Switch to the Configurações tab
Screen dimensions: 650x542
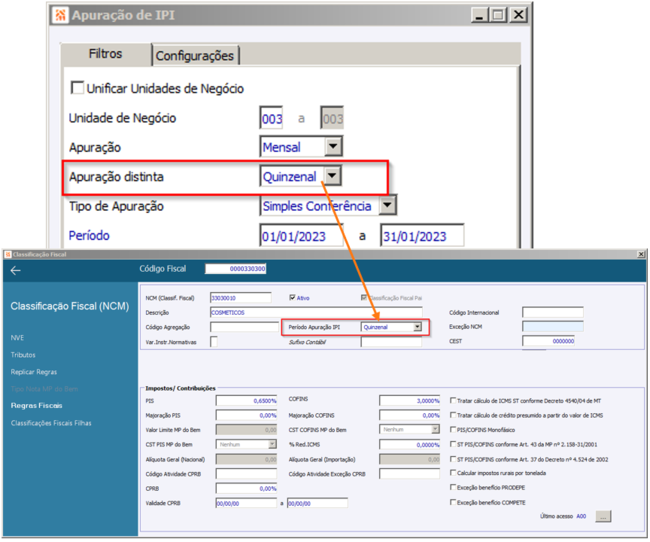194,56
